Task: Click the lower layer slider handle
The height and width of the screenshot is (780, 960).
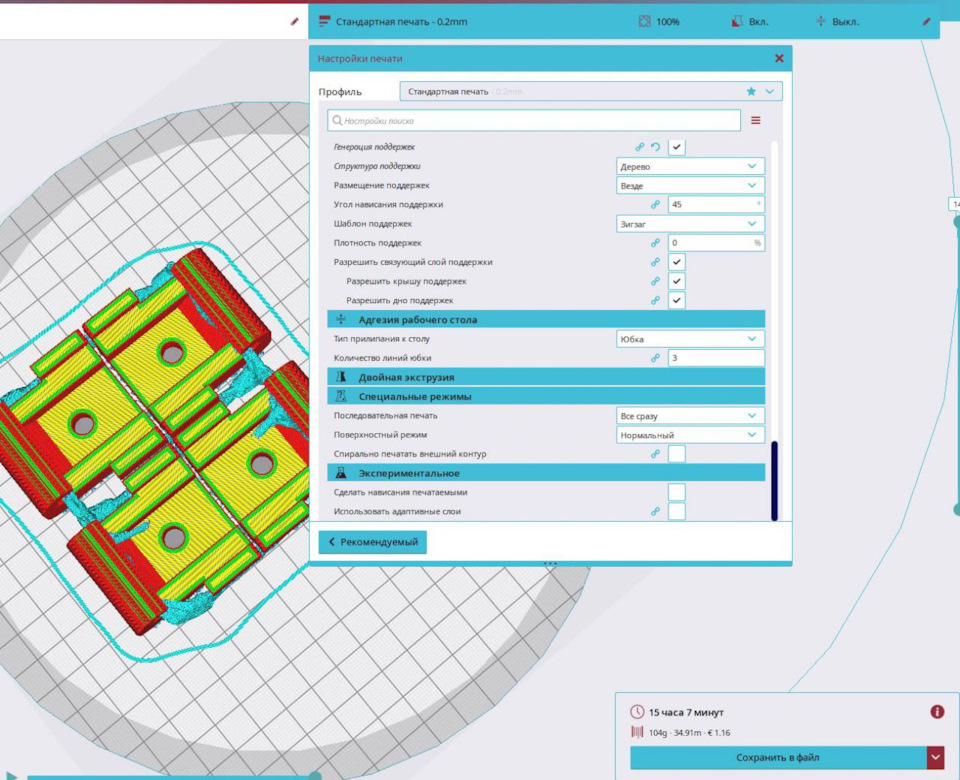Action: (x=956, y=509)
